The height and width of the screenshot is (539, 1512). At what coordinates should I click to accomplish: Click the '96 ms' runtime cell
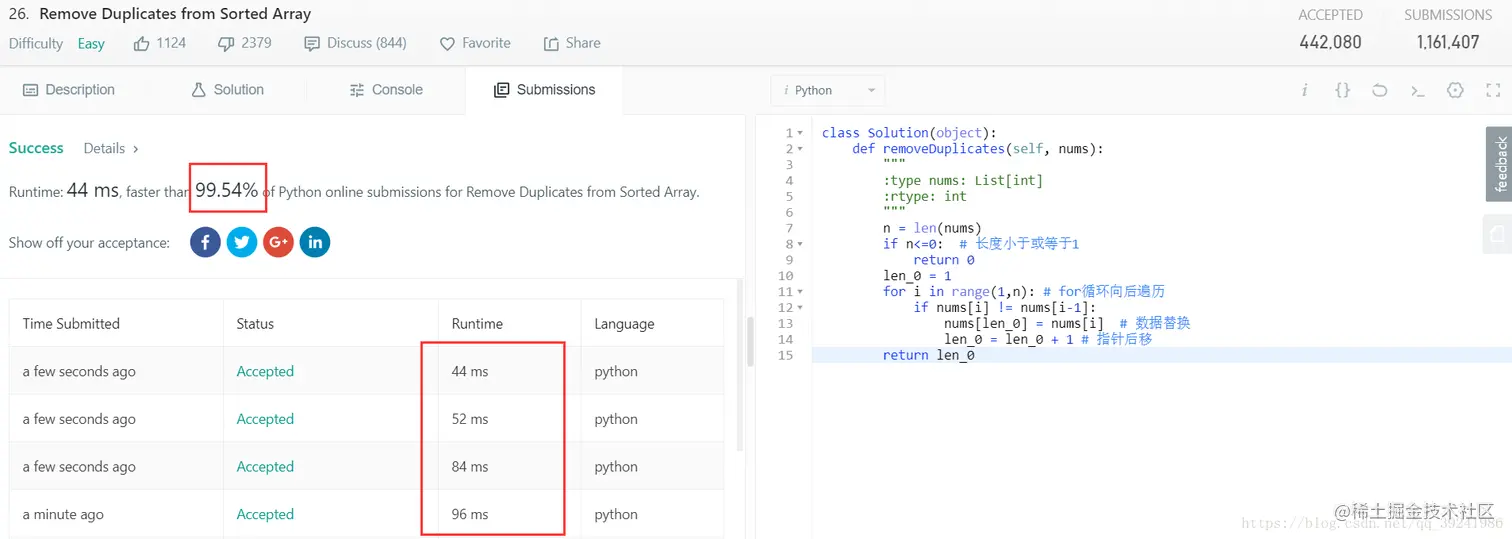tap(470, 515)
